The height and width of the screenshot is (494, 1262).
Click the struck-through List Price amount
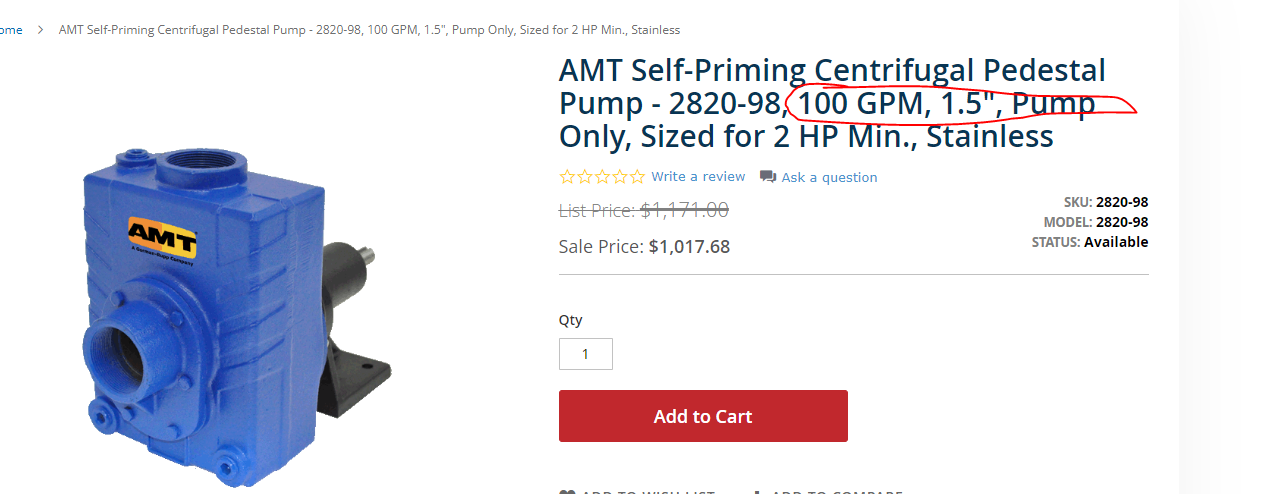684,210
